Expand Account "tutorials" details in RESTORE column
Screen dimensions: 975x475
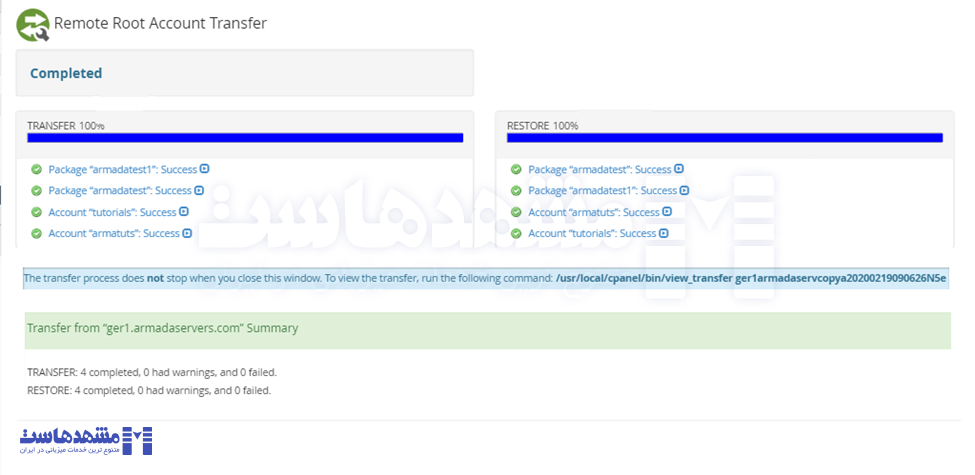[664, 233]
